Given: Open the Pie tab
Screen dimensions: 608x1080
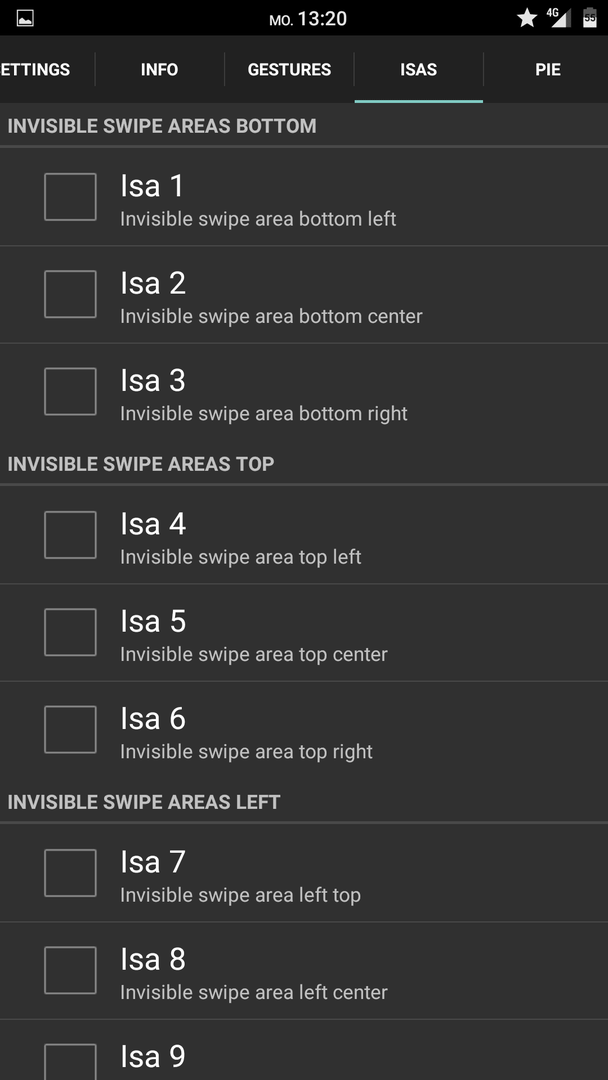Looking at the screenshot, I should [x=547, y=70].
